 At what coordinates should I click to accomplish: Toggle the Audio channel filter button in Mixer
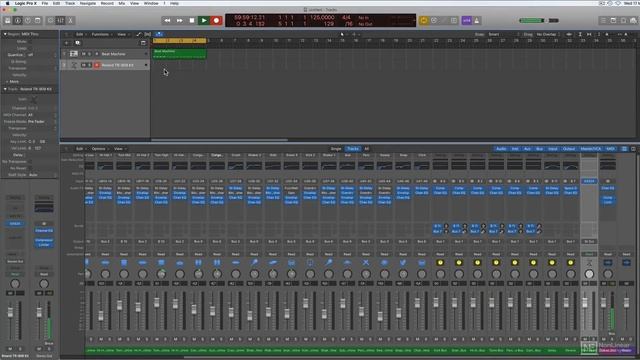tap(501, 149)
